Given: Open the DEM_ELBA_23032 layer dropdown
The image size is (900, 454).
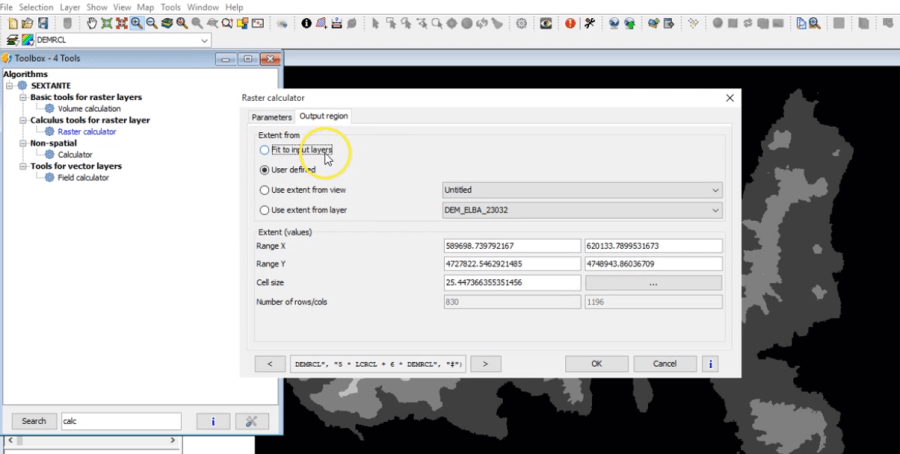Looking at the screenshot, I should click(x=581, y=210).
